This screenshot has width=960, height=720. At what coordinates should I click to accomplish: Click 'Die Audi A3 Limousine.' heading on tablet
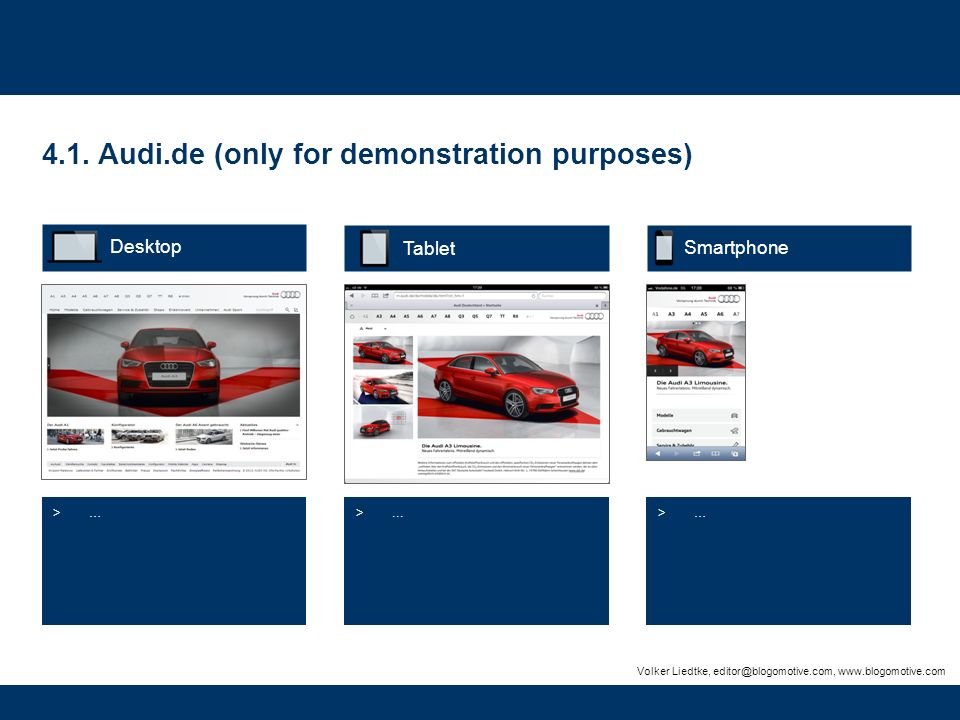pos(452,446)
